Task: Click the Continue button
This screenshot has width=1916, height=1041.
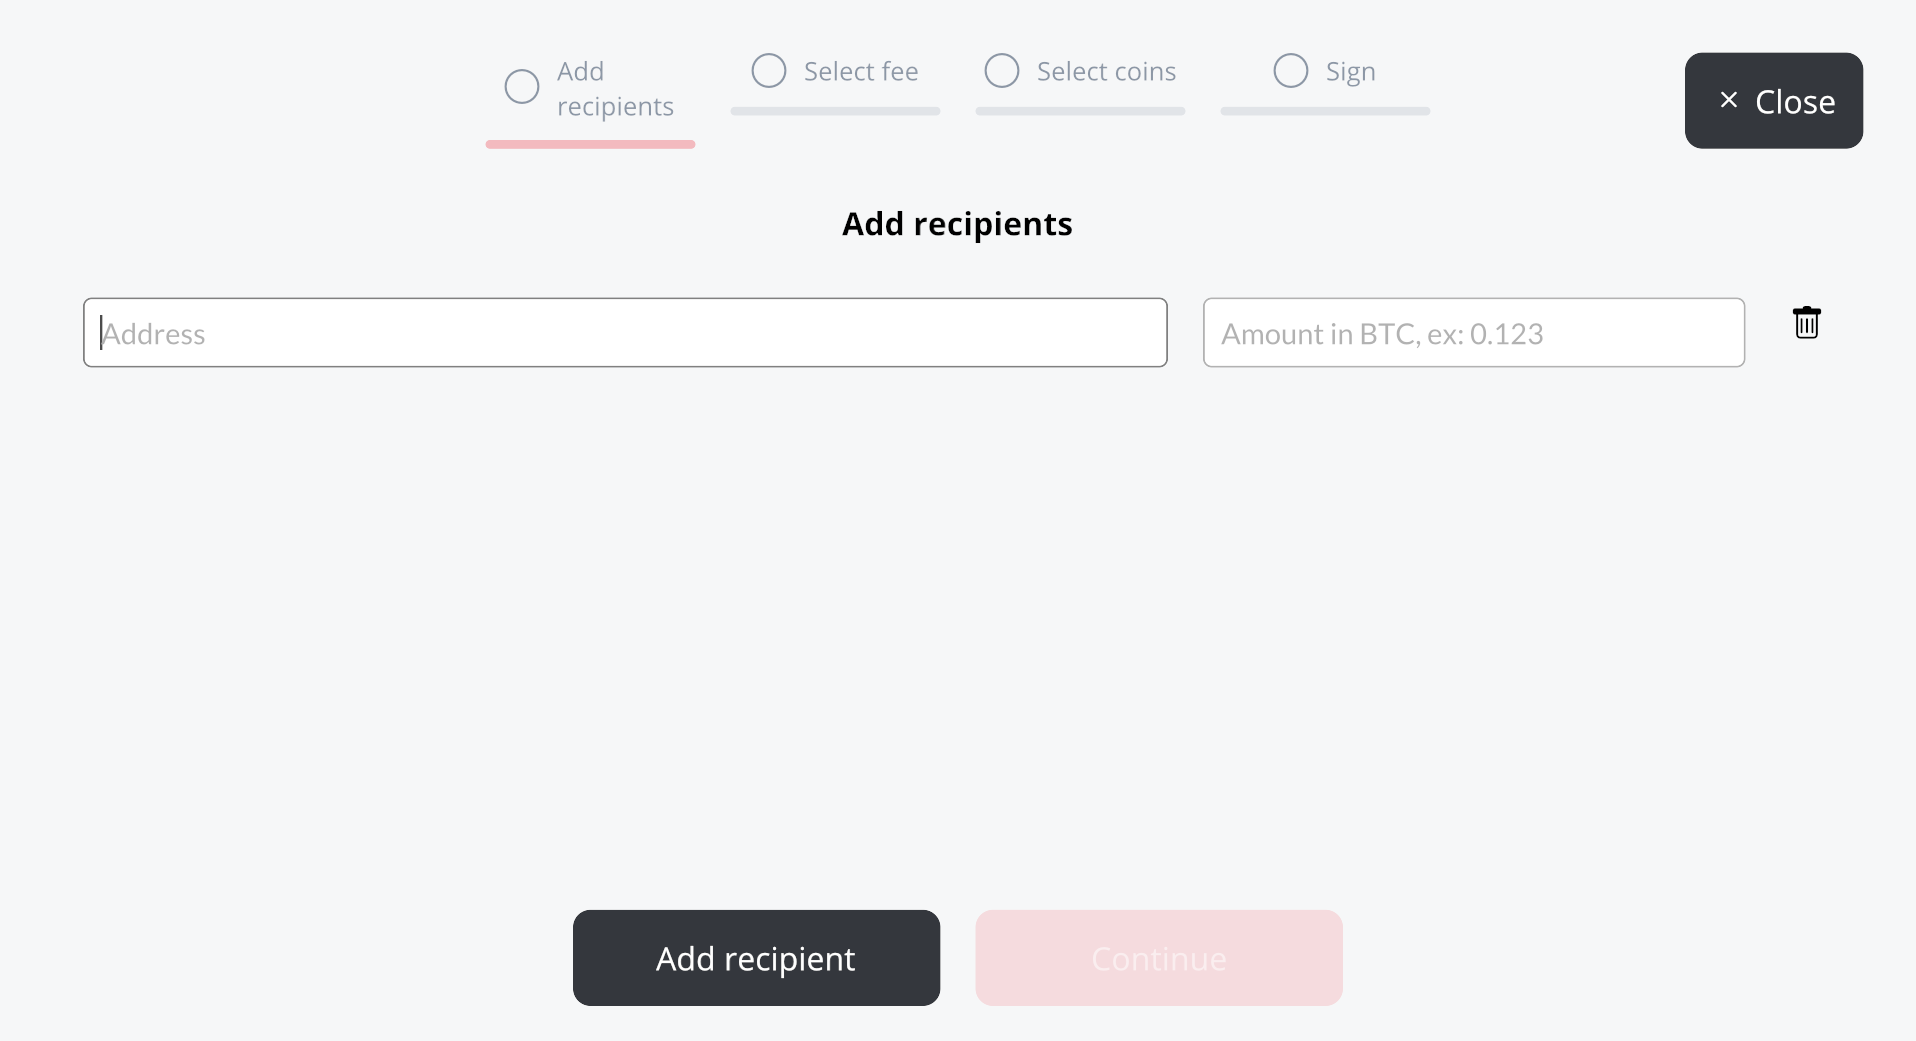Action: [1158, 958]
